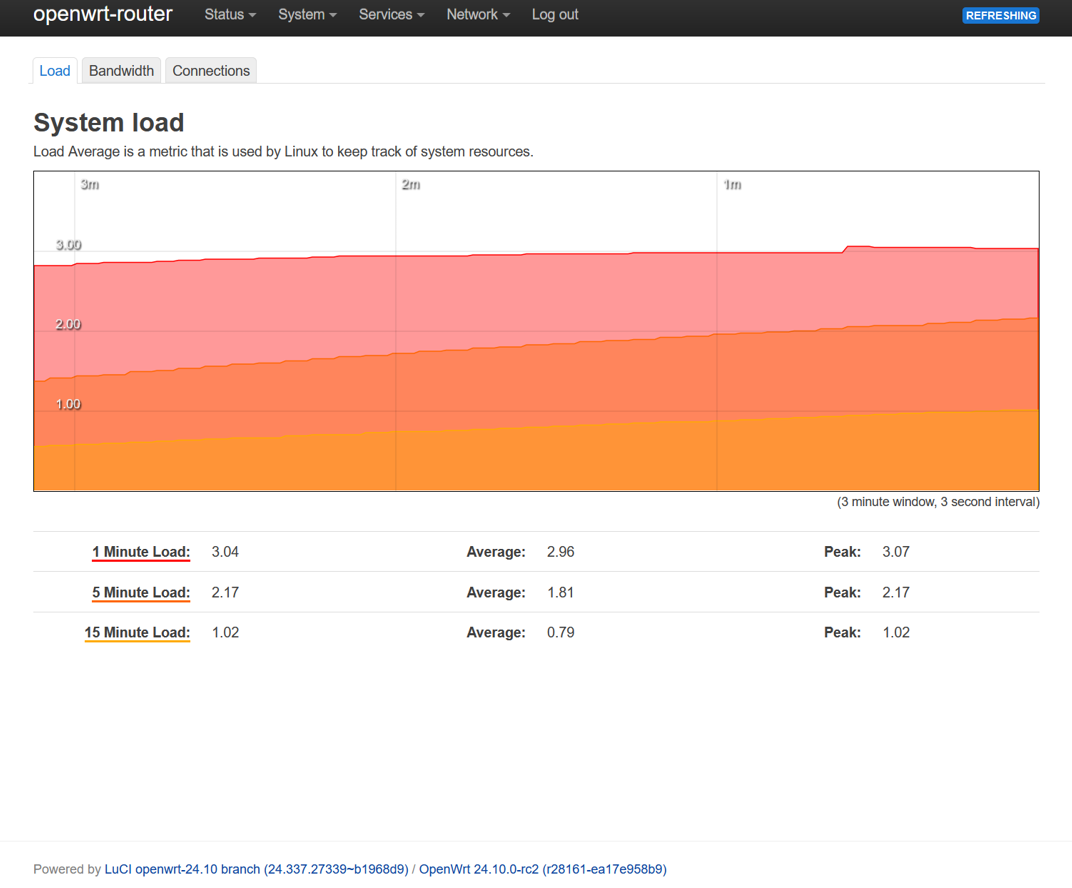Expand the Network menu
The image size is (1072, 888).
(x=477, y=15)
